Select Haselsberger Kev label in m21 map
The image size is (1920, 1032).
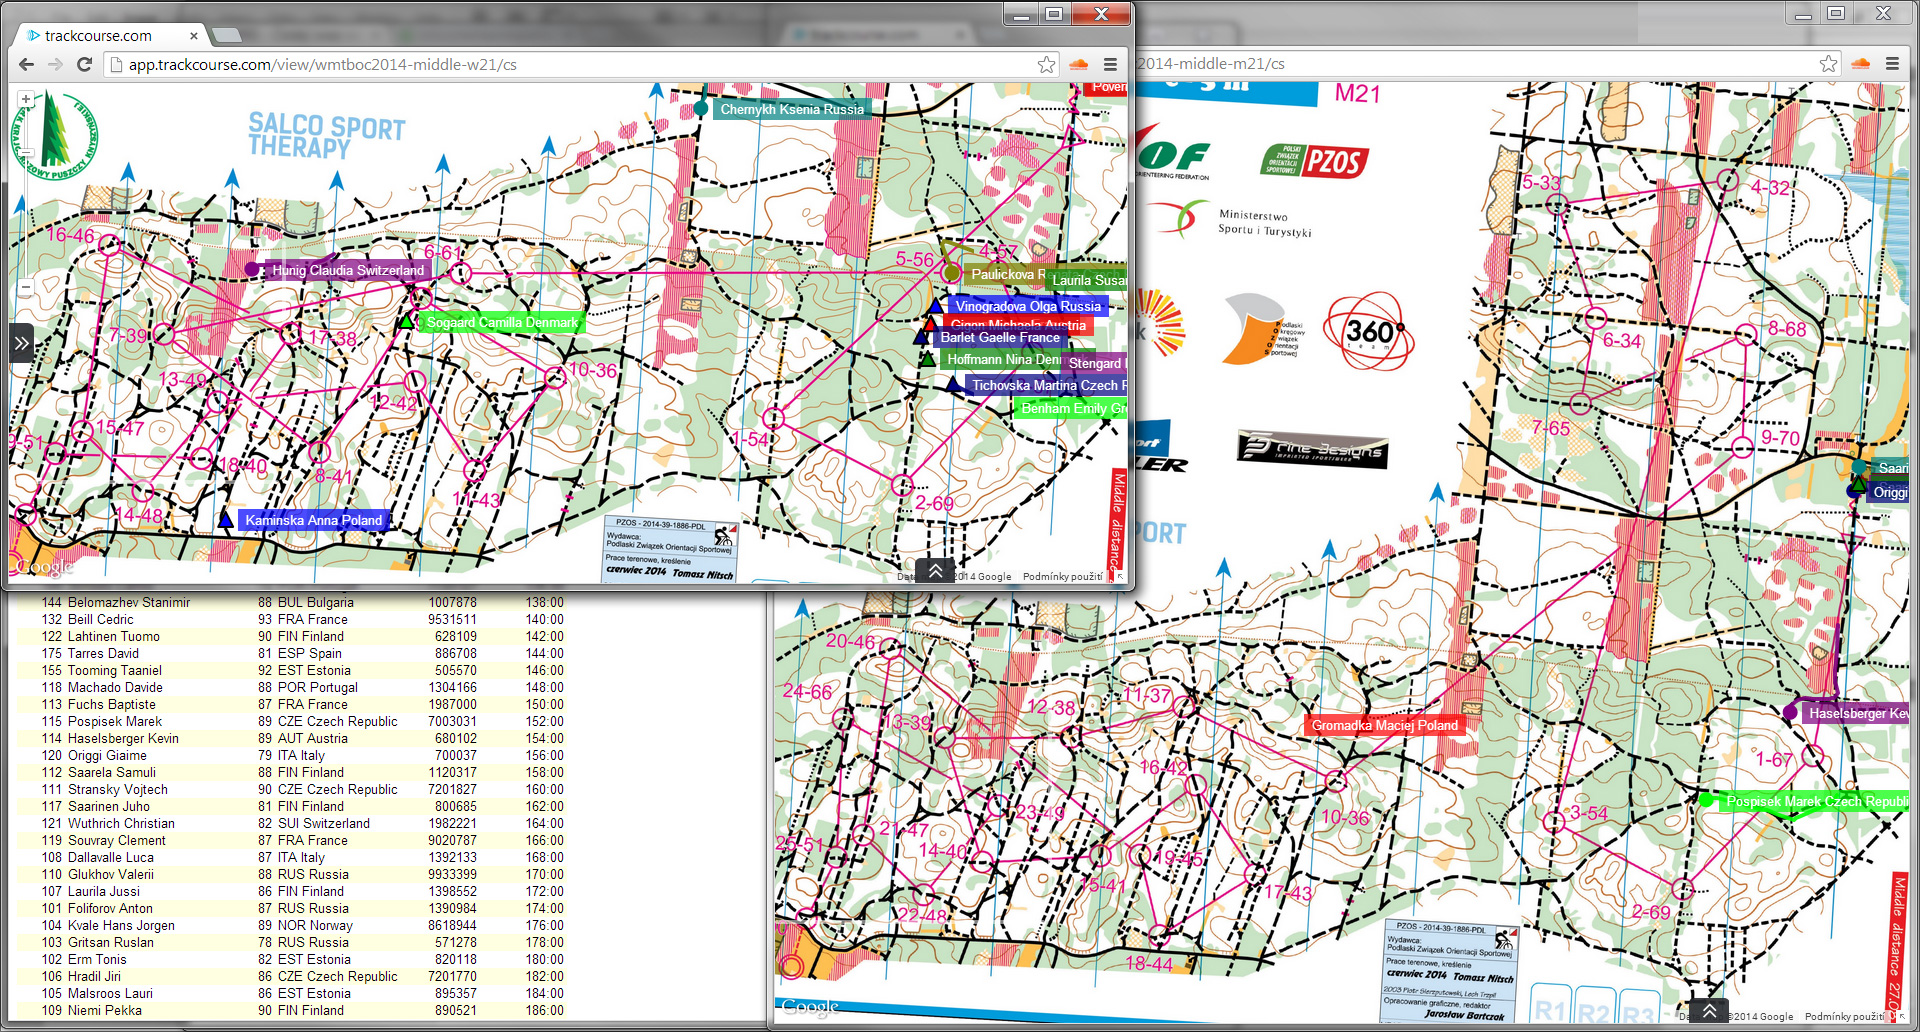coord(1857,713)
